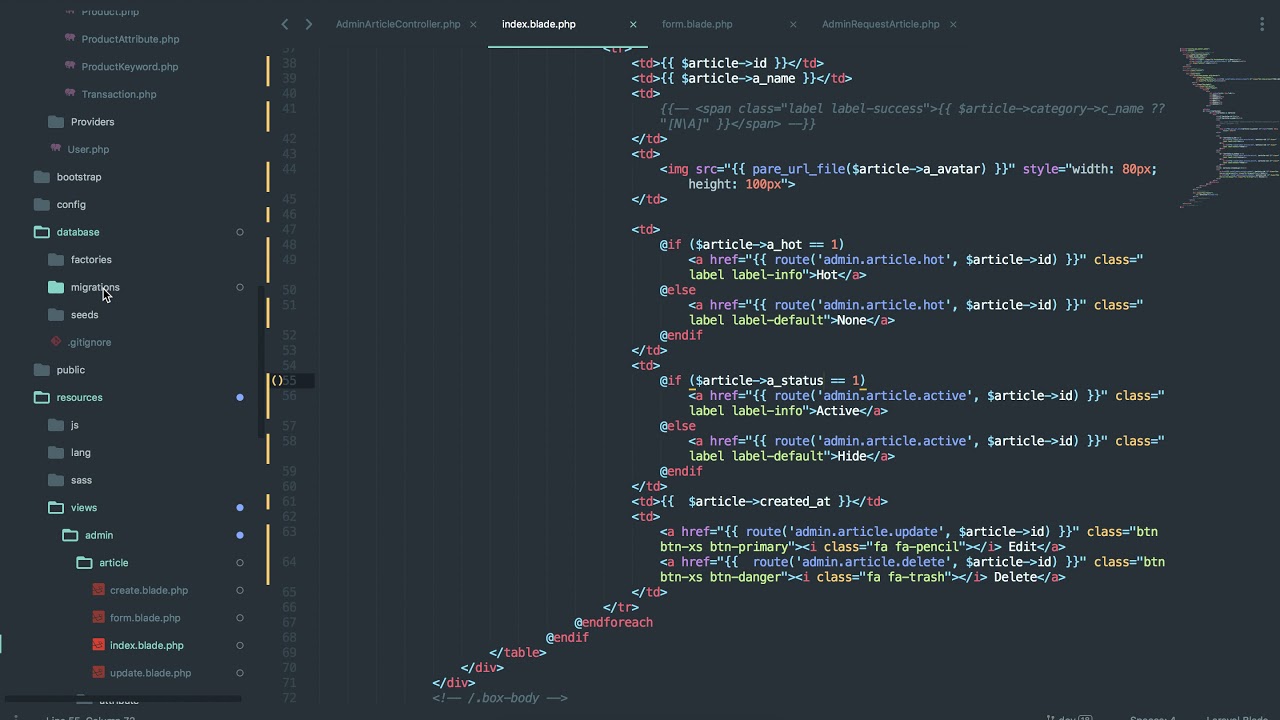Click the closing </table> tag
Viewport: 1280px width, 720px height.
click(518, 652)
